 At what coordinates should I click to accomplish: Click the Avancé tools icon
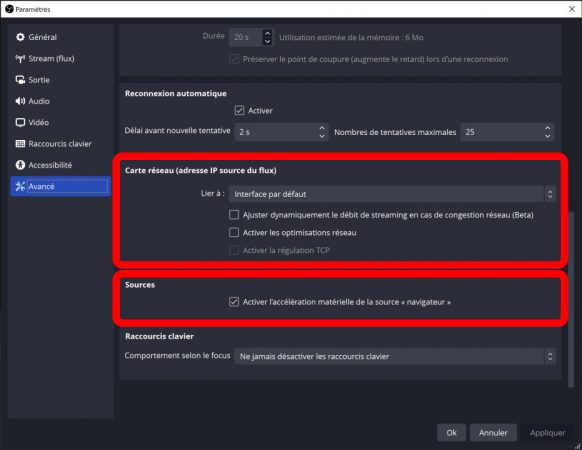click(20, 186)
